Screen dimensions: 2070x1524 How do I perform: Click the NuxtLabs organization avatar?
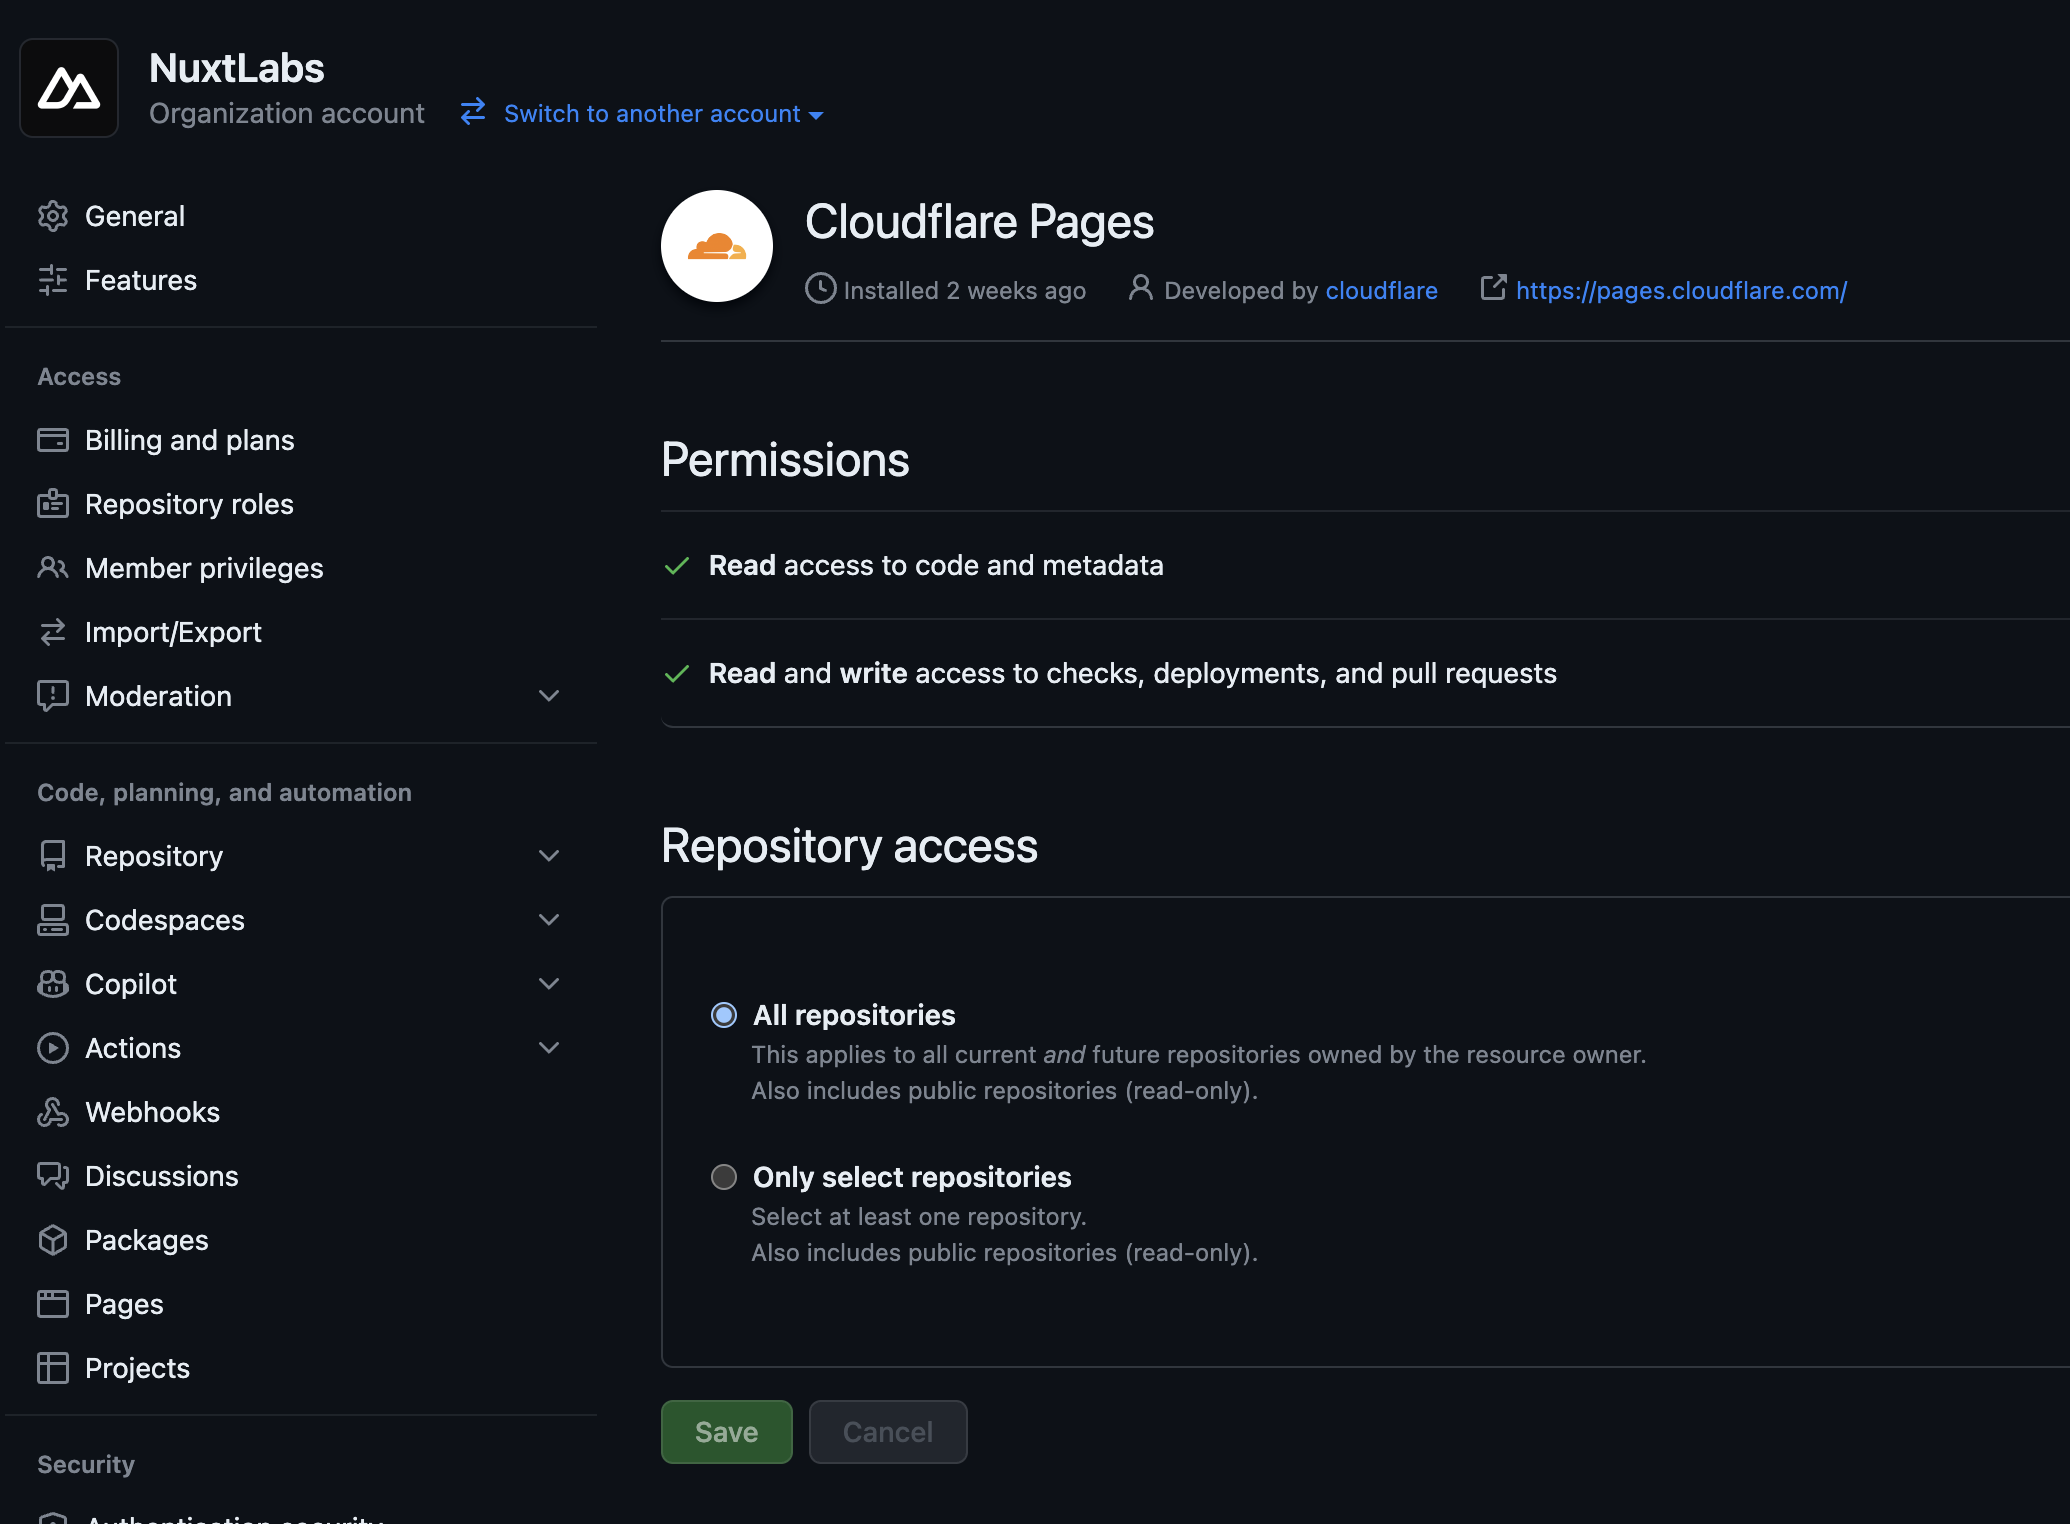click(x=68, y=87)
